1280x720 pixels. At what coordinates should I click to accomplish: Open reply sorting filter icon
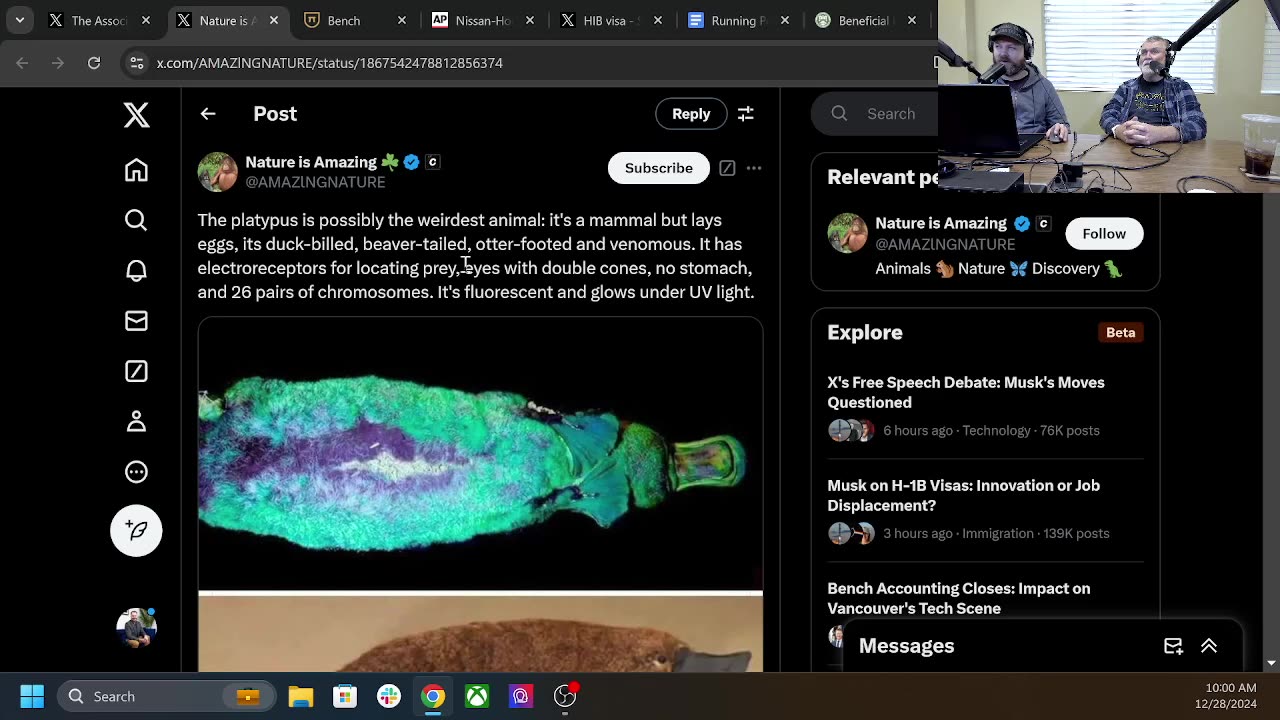[x=746, y=114]
